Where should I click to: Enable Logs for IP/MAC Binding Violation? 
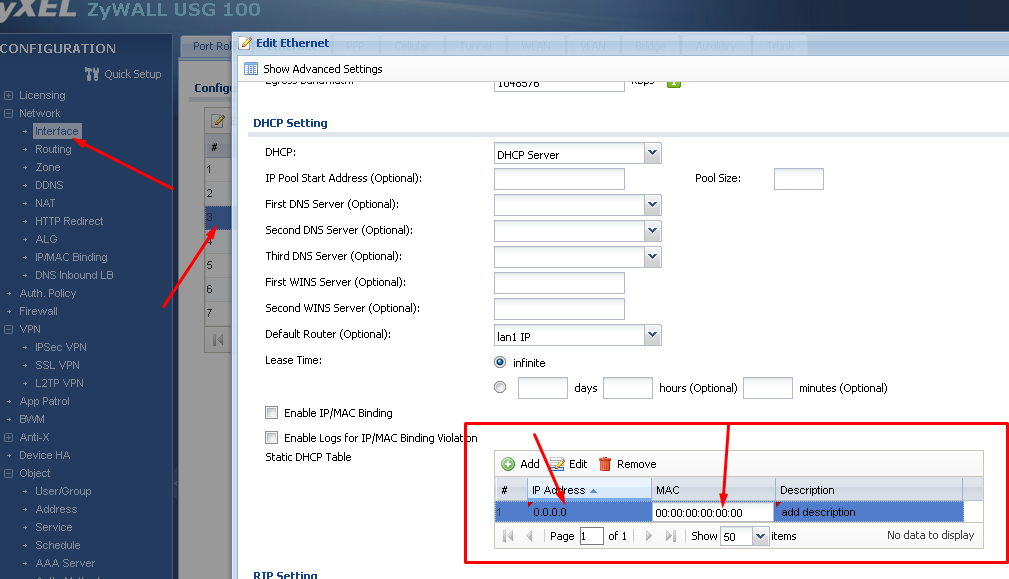[272, 437]
